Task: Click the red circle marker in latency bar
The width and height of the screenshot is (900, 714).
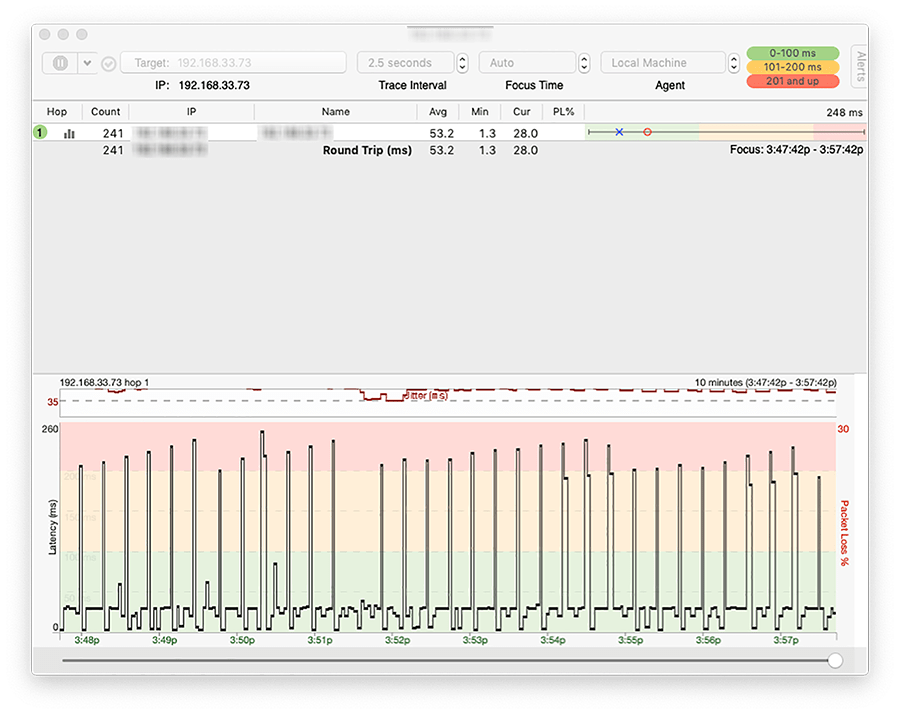Action: (x=647, y=130)
